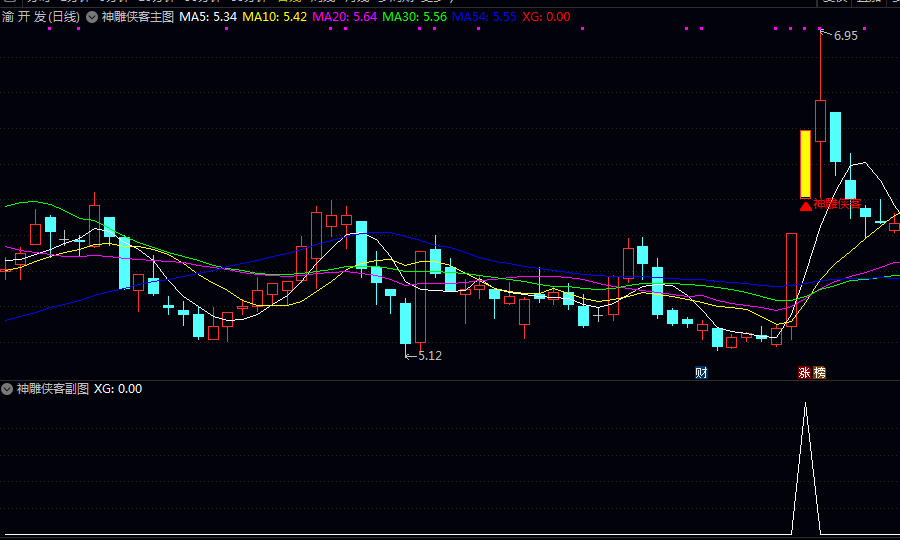Click the 5.12 low price label
Screen dimensions: 900x540
point(430,356)
